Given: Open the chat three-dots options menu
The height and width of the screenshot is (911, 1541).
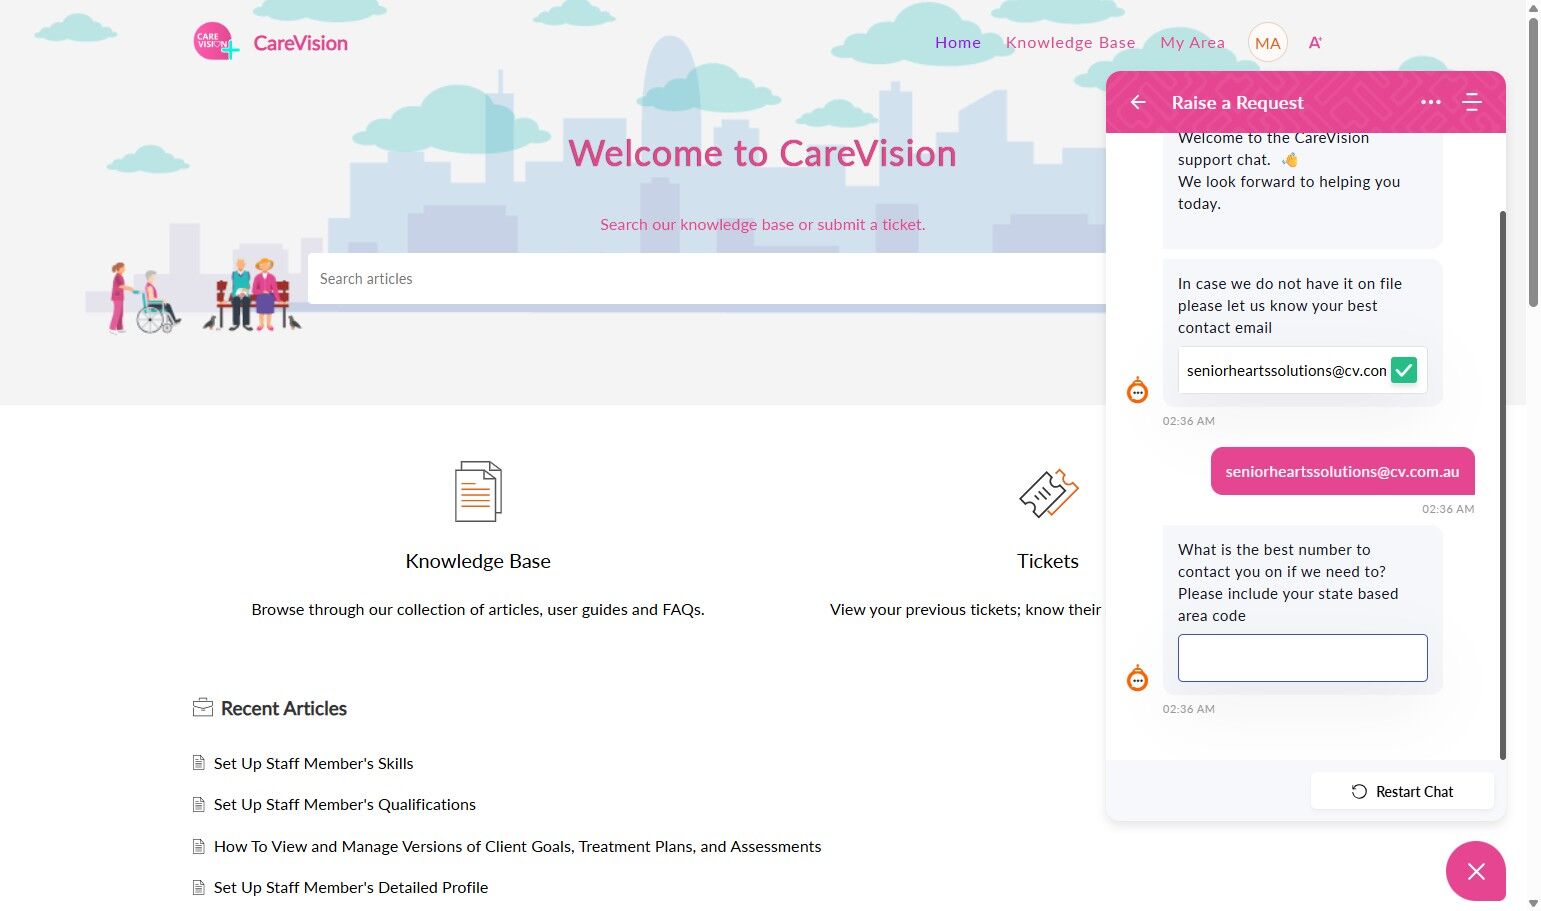Looking at the screenshot, I should point(1431,102).
